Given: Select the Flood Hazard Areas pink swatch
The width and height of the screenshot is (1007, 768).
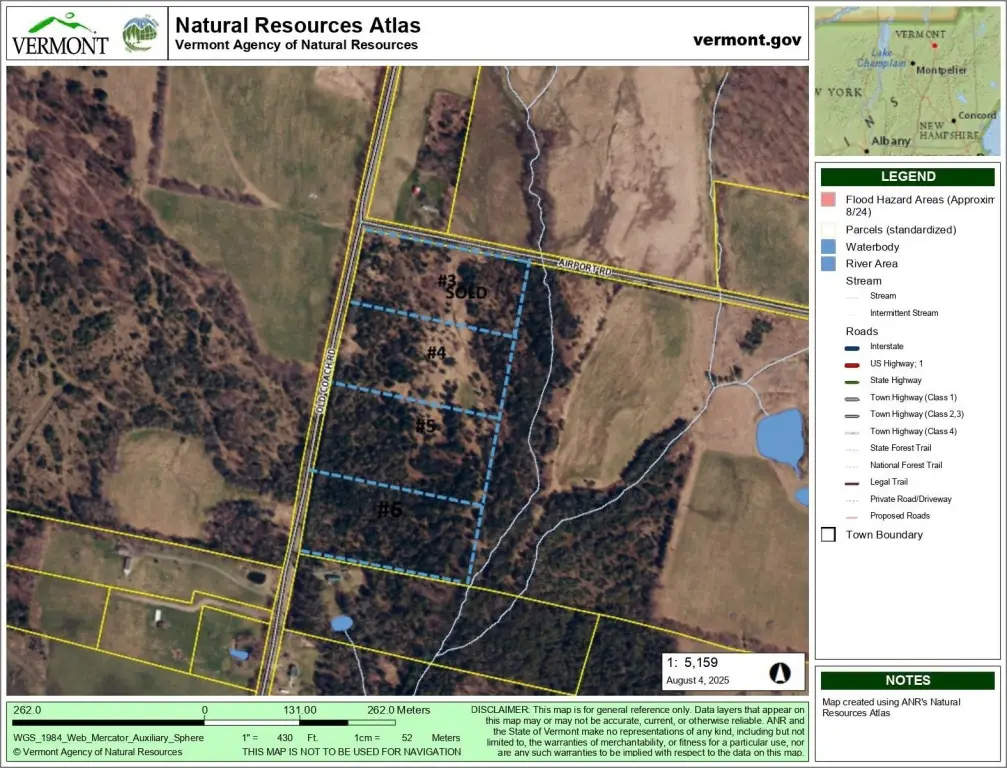Looking at the screenshot, I should point(828,200).
